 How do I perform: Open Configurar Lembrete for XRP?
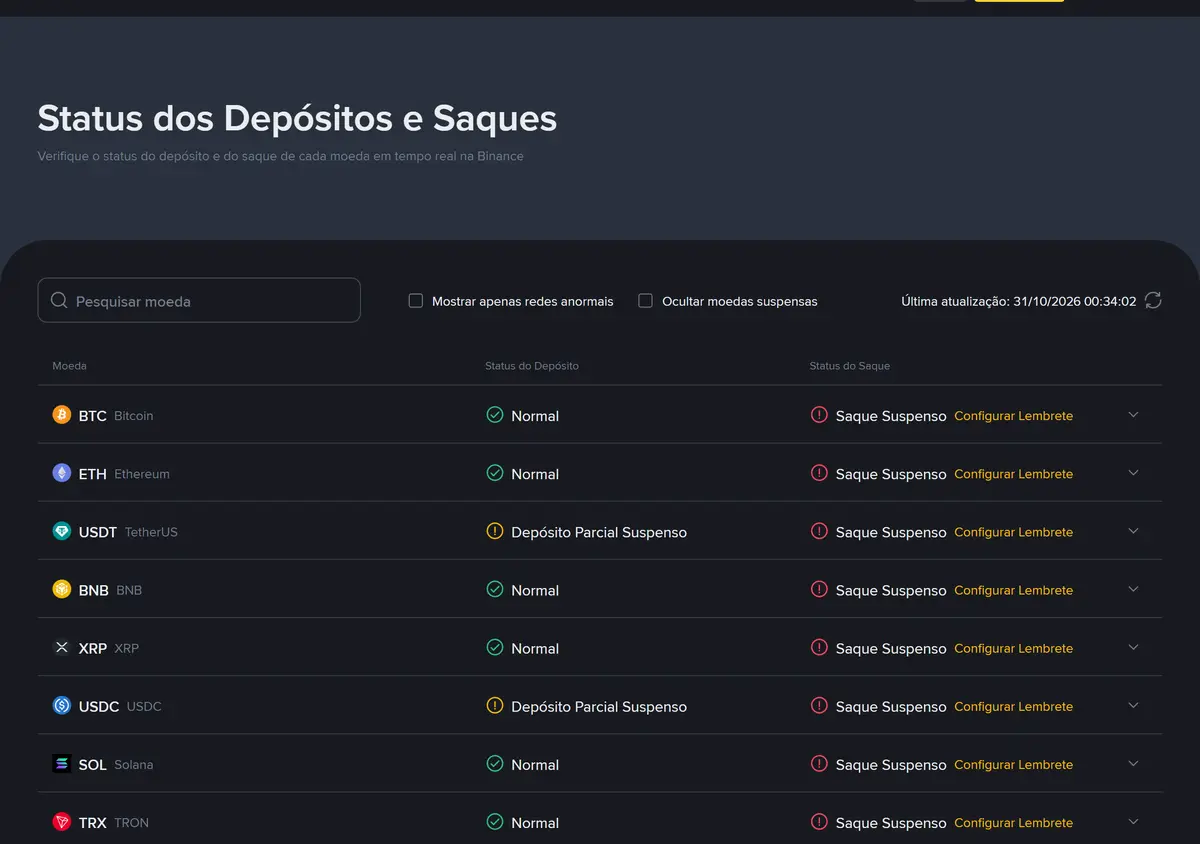tap(1013, 648)
